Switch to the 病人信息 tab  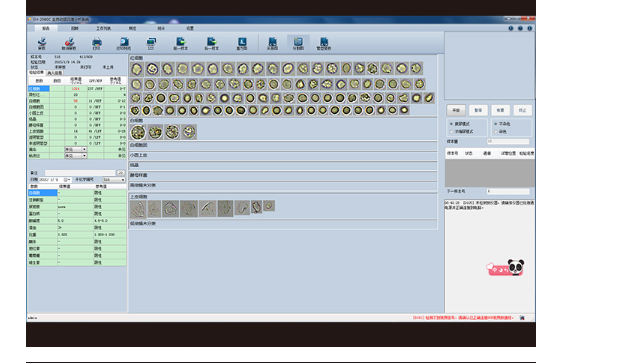point(55,73)
